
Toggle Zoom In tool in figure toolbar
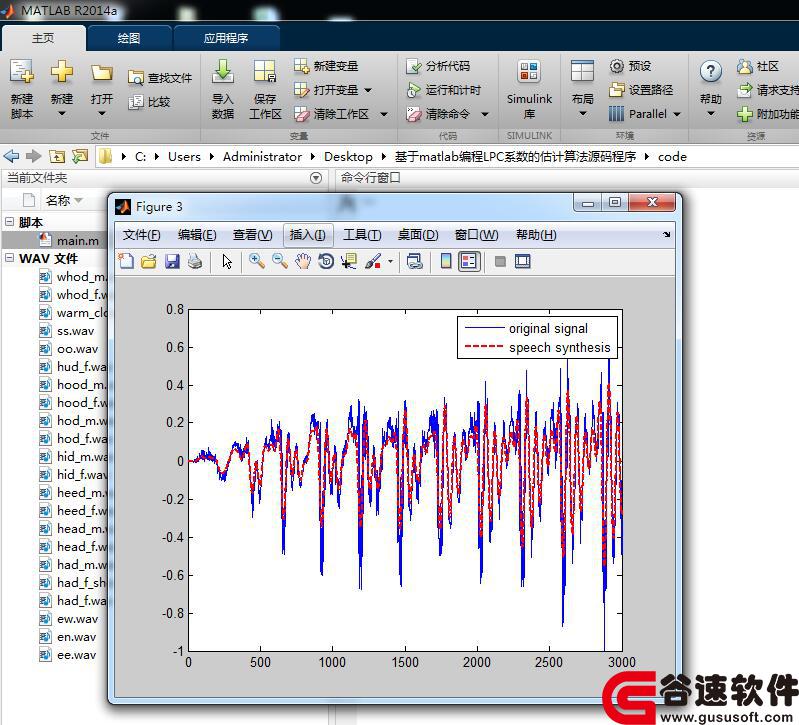click(256, 261)
